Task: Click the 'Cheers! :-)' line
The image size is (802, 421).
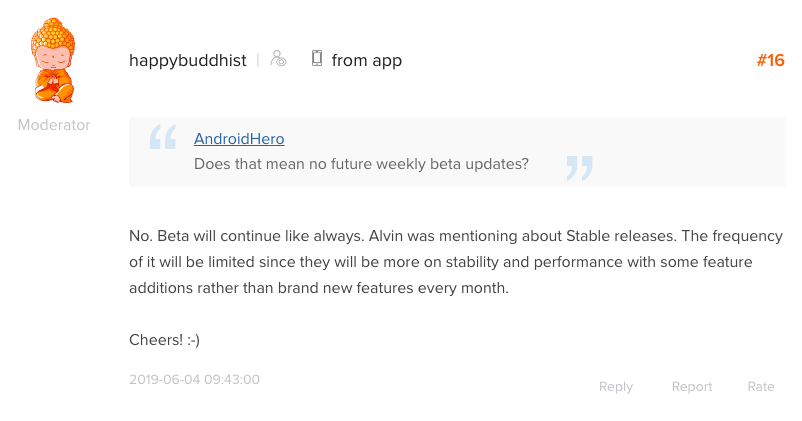Action: [165, 339]
